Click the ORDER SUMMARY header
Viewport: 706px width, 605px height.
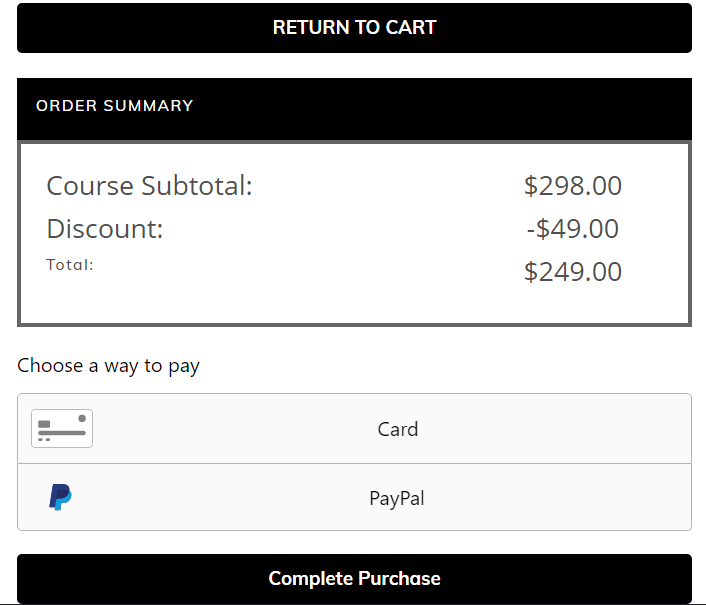pyautogui.click(x=114, y=105)
